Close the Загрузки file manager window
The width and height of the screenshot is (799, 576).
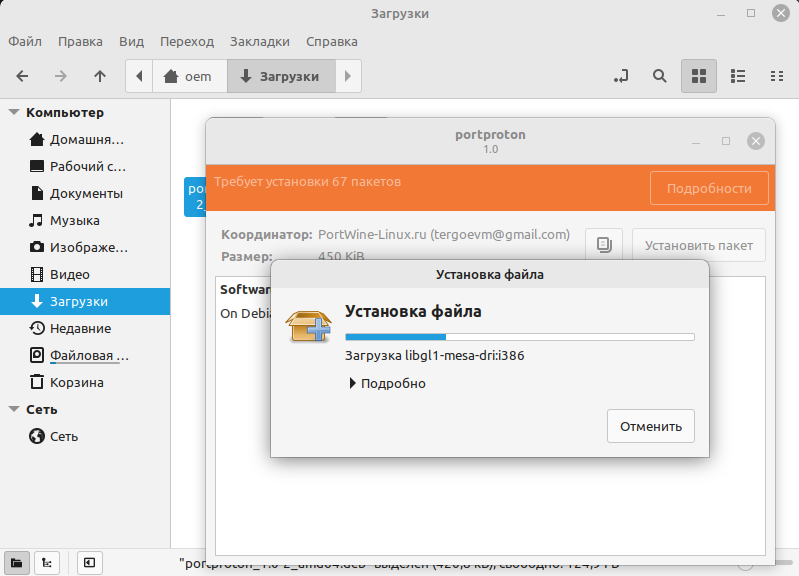[781, 13]
